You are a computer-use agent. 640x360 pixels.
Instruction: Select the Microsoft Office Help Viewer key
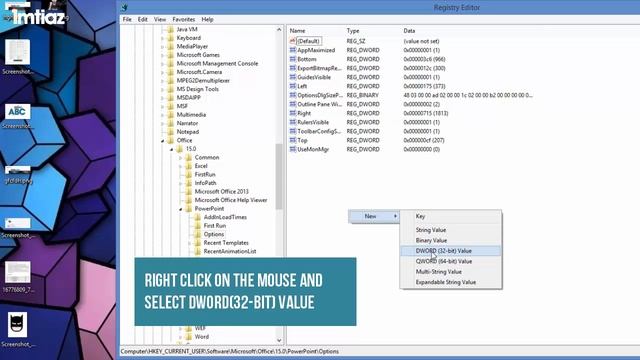[x=231, y=200]
